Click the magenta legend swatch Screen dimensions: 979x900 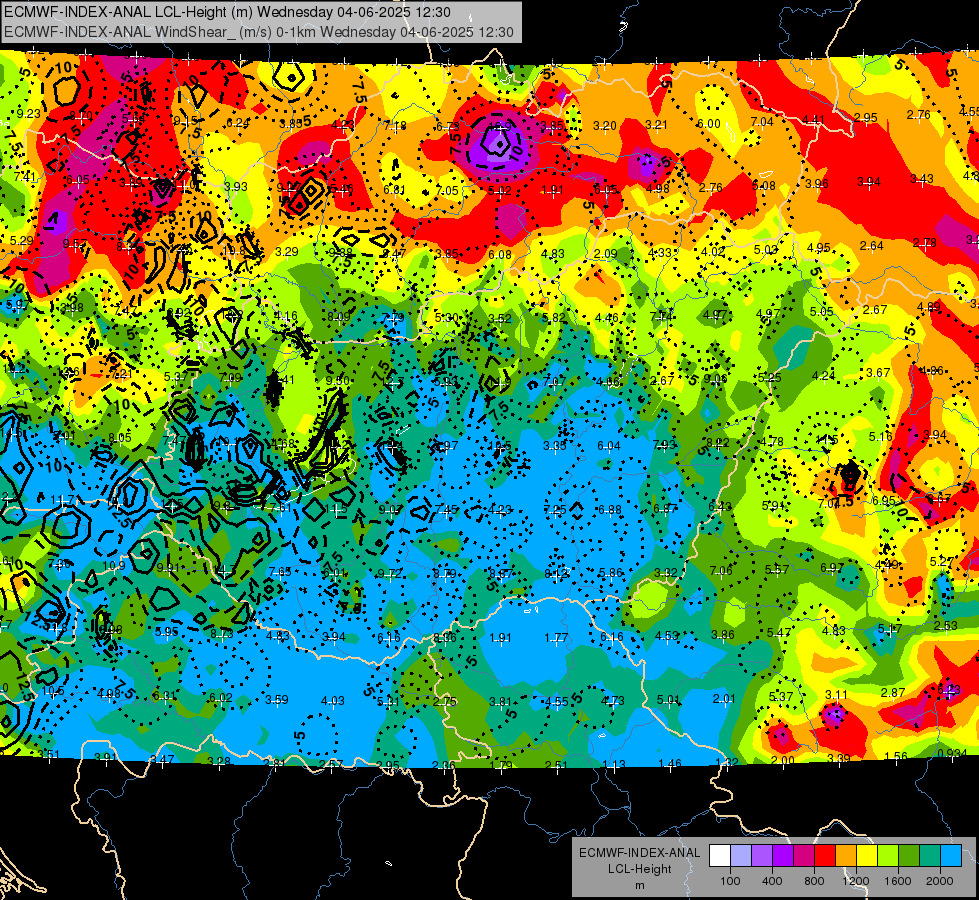click(804, 856)
